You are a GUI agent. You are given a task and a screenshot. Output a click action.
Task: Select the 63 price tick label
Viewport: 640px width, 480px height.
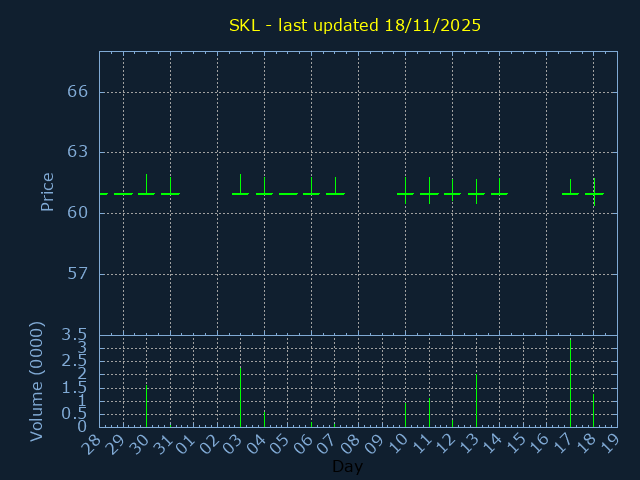[x=78, y=152]
